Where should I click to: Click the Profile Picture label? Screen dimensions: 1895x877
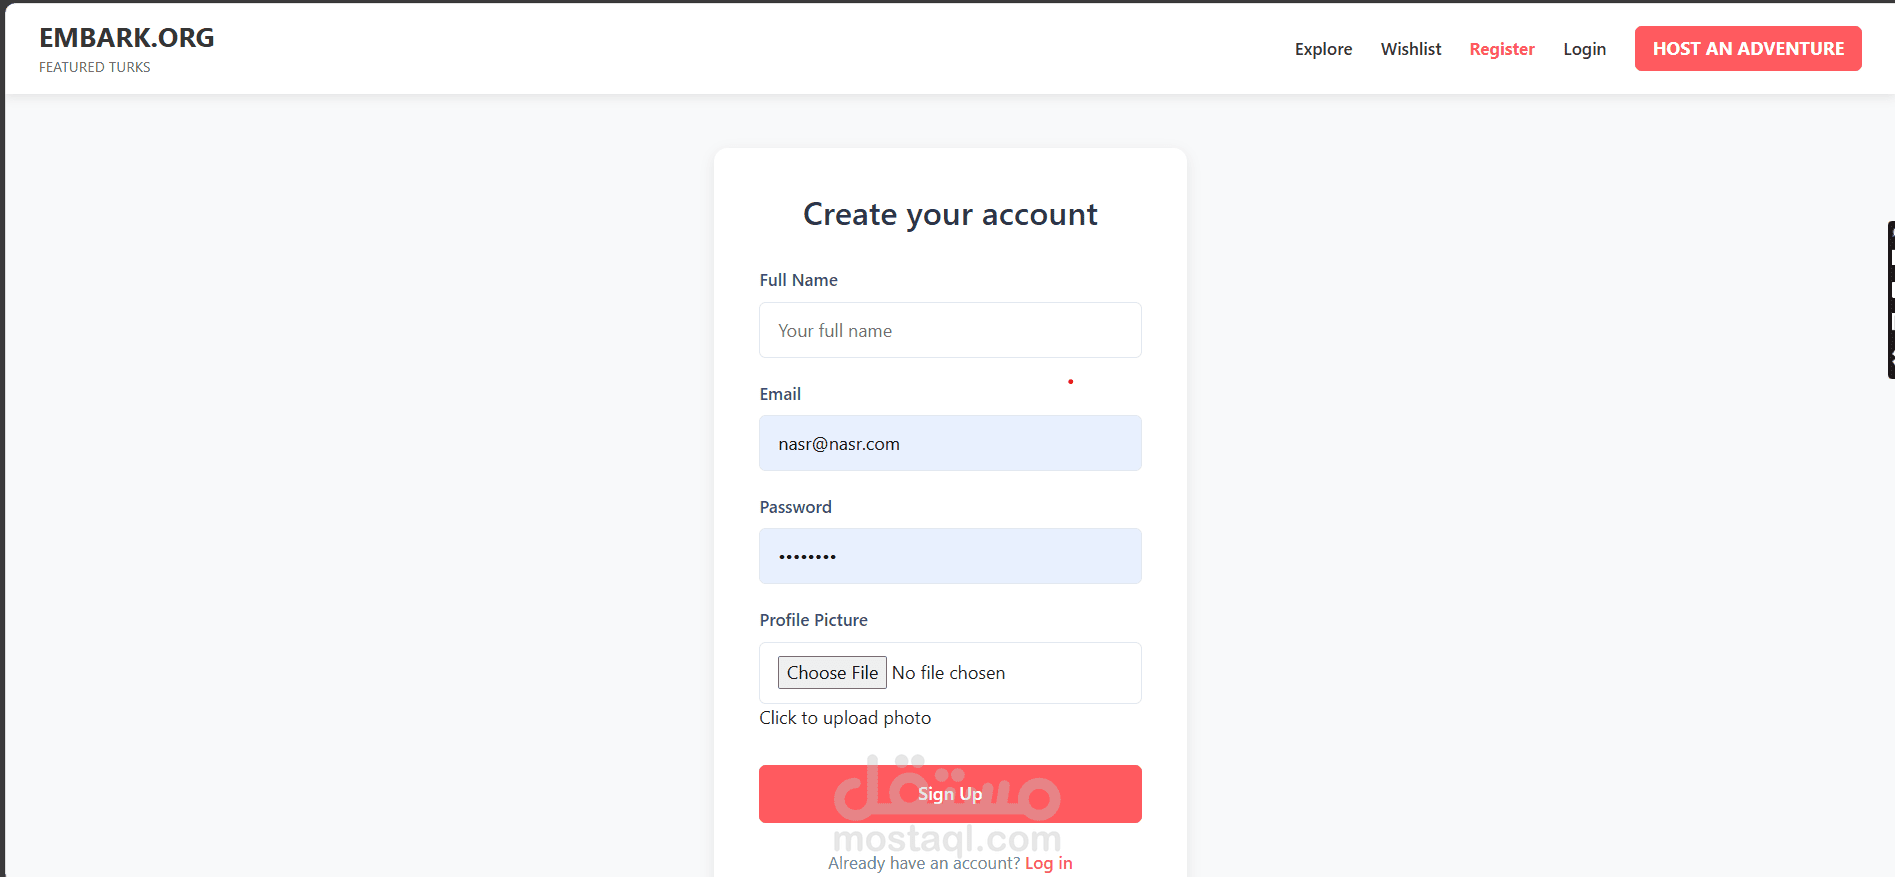[x=813, y=620]
